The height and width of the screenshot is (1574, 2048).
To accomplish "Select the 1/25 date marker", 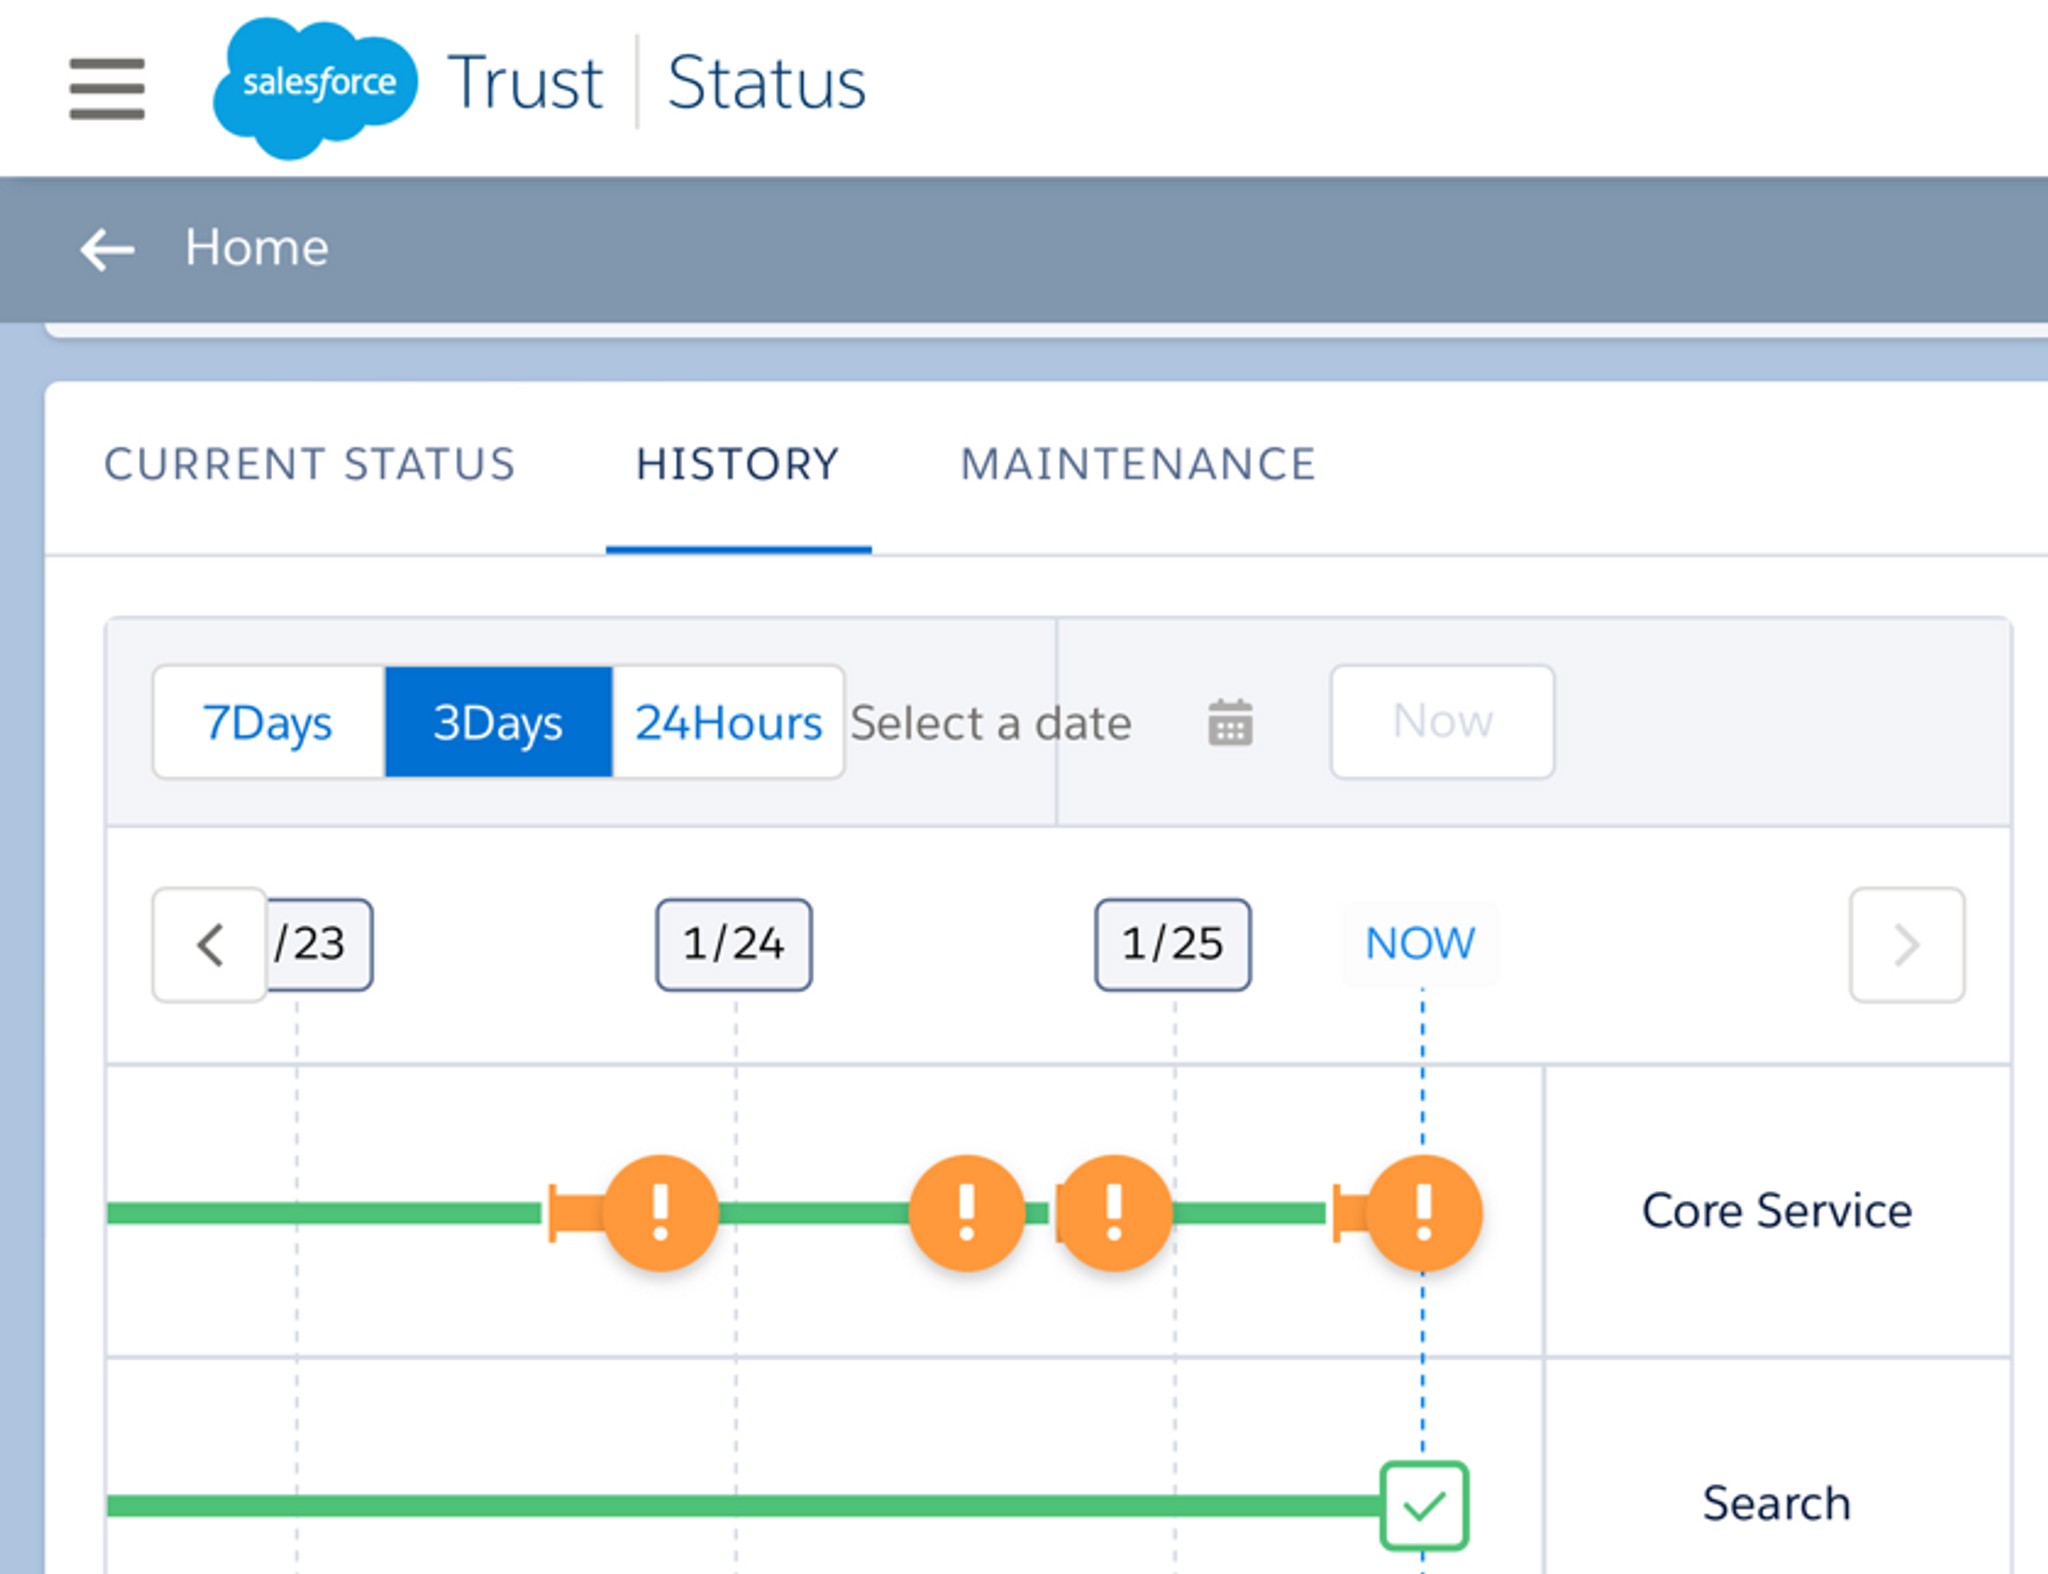I will pos(1173,944).
